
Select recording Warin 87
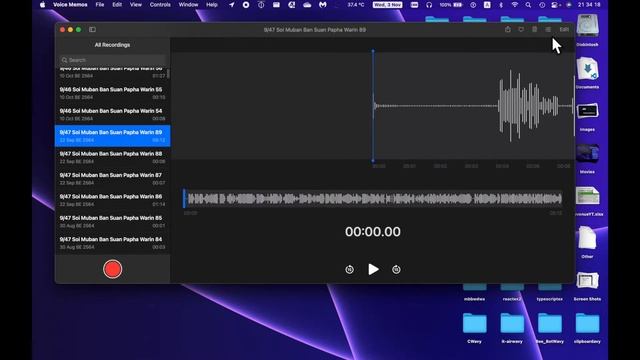pyautogui.click(x=112, y=179)
